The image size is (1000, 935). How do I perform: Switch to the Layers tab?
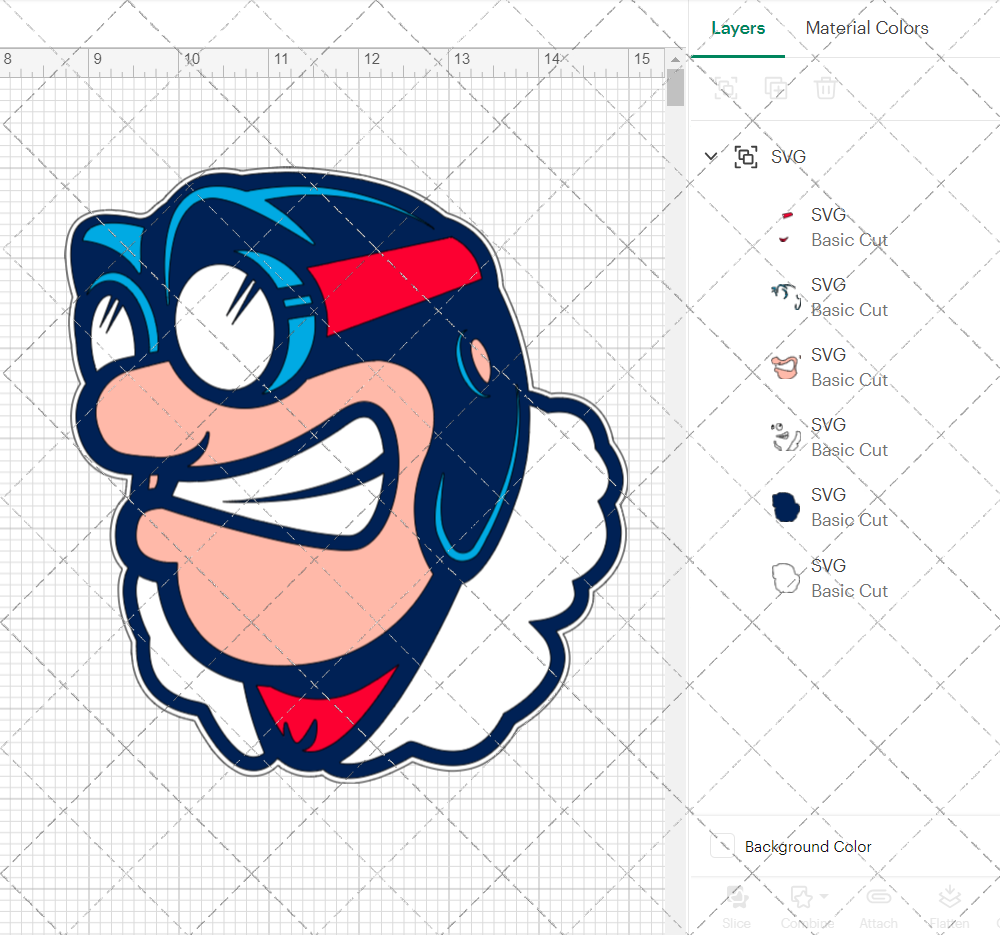738,28
